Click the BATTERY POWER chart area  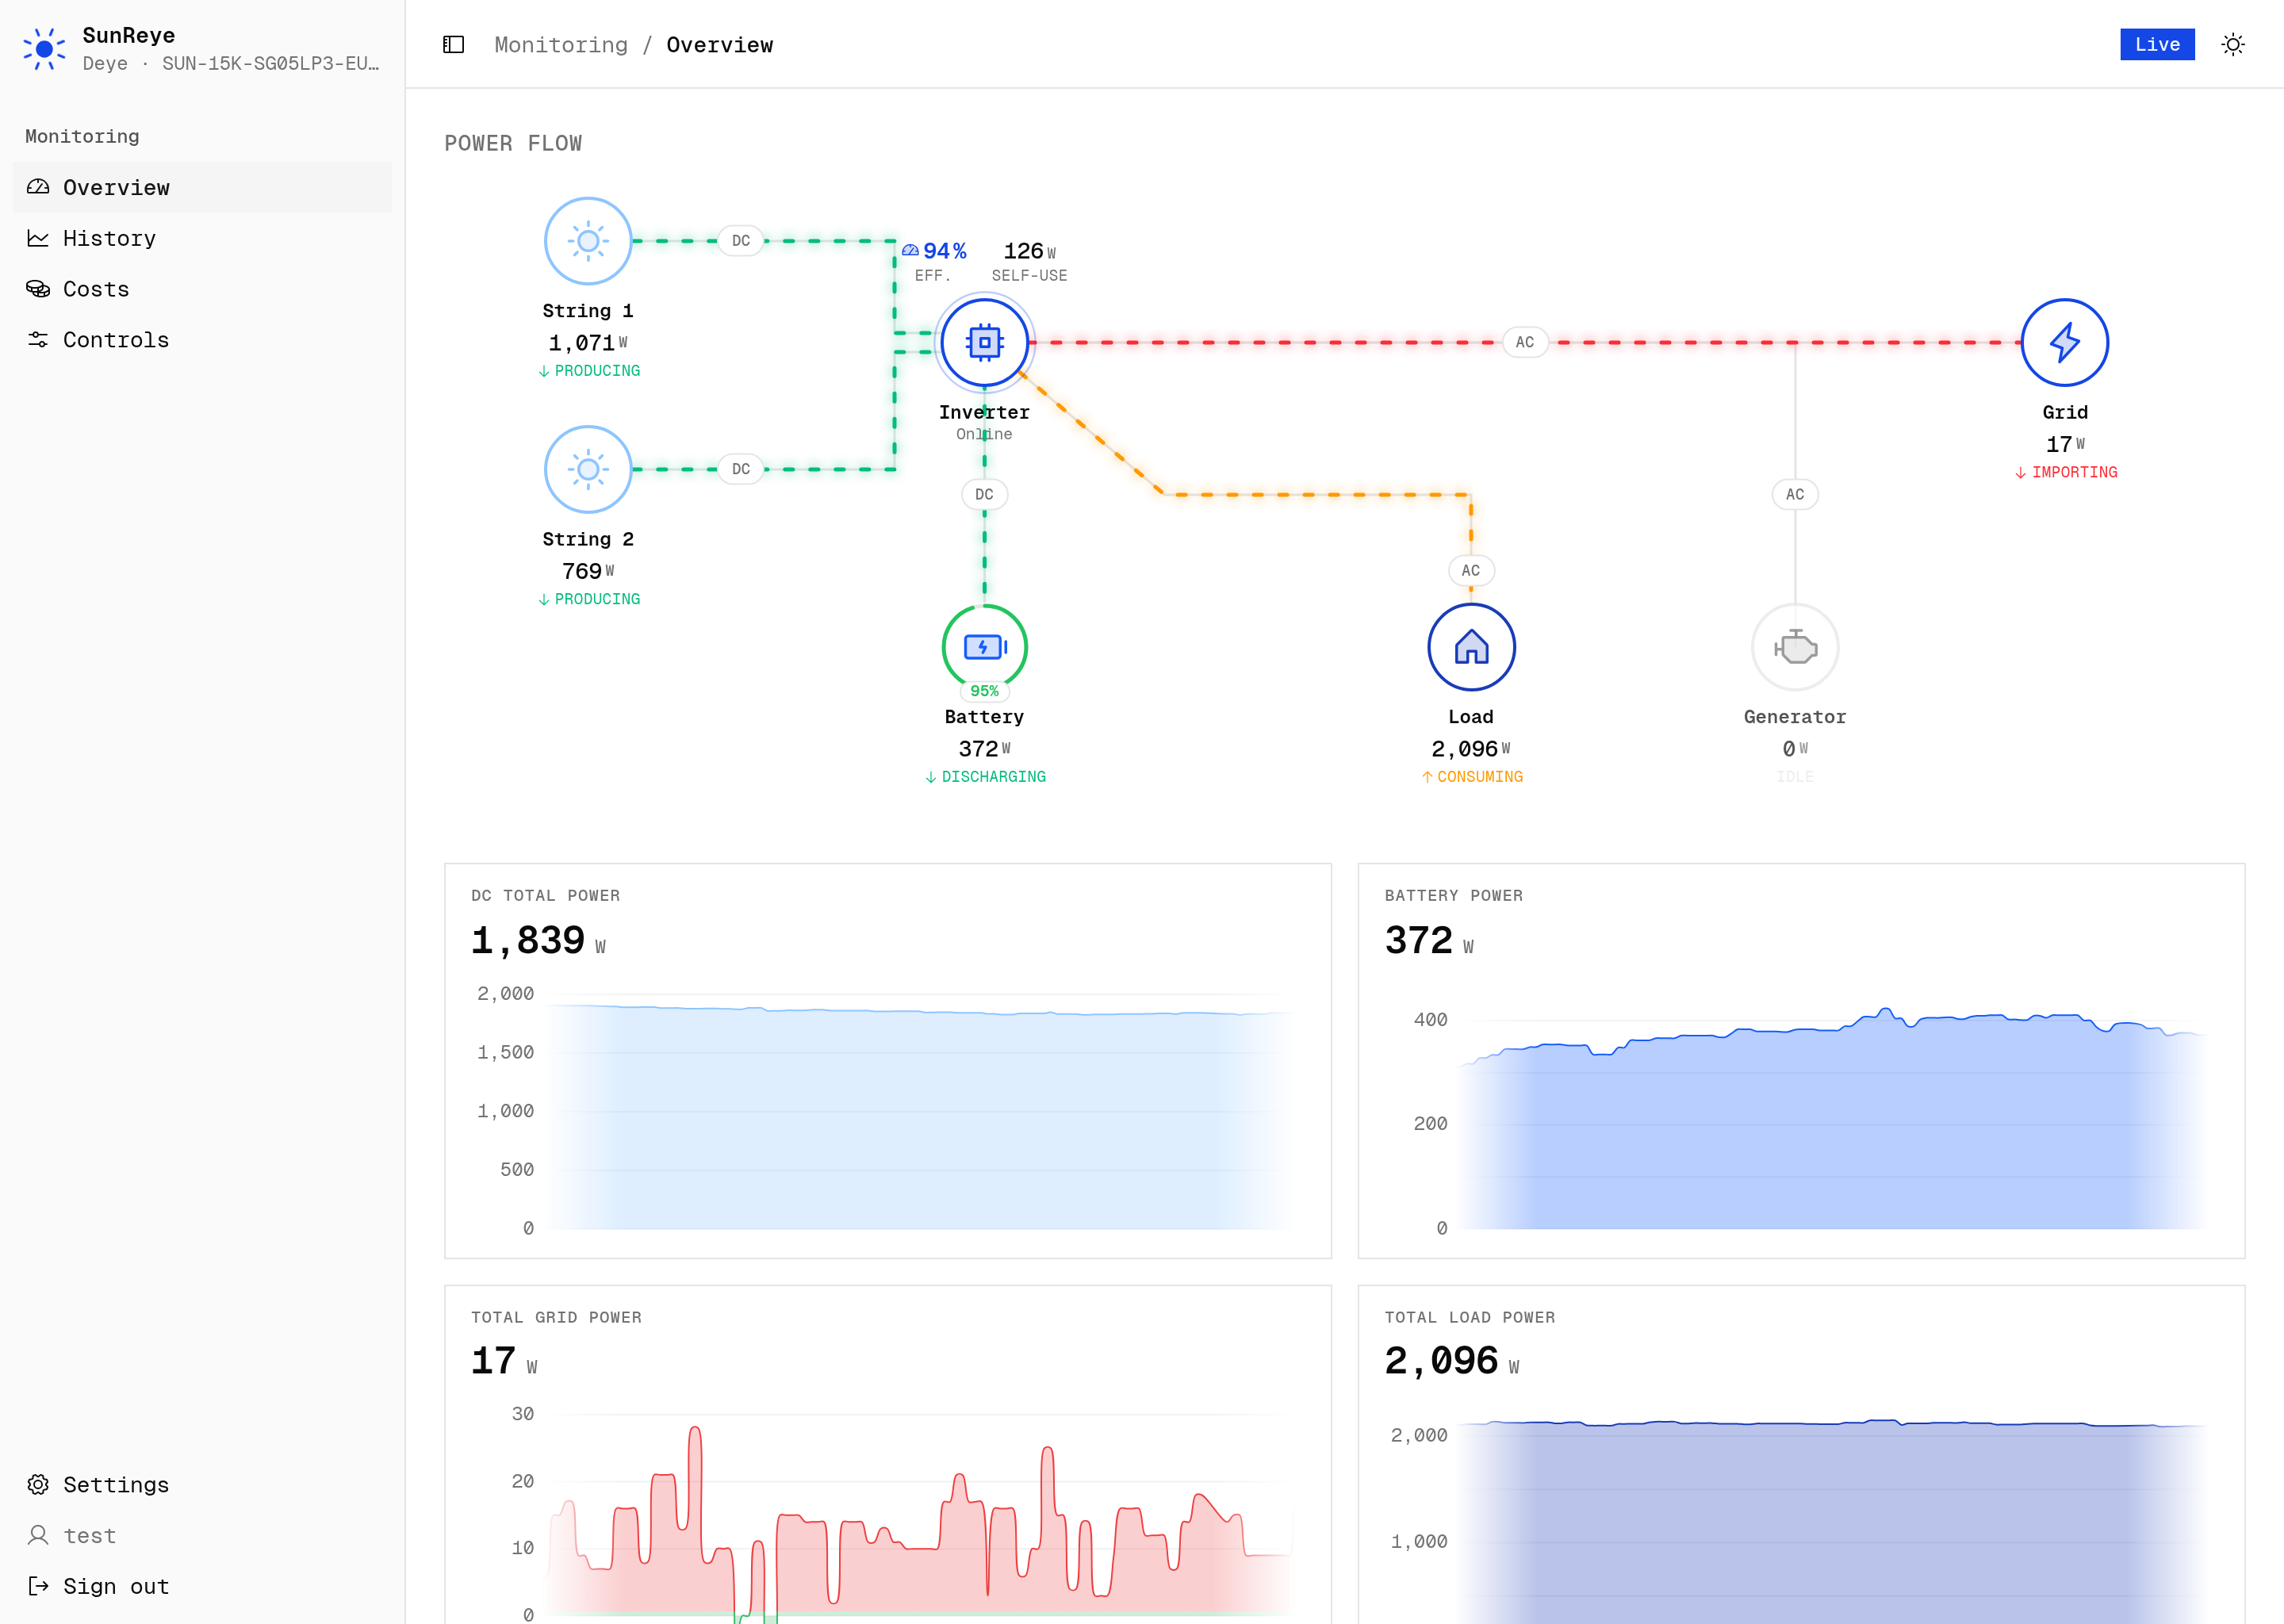[1832, 1111]
